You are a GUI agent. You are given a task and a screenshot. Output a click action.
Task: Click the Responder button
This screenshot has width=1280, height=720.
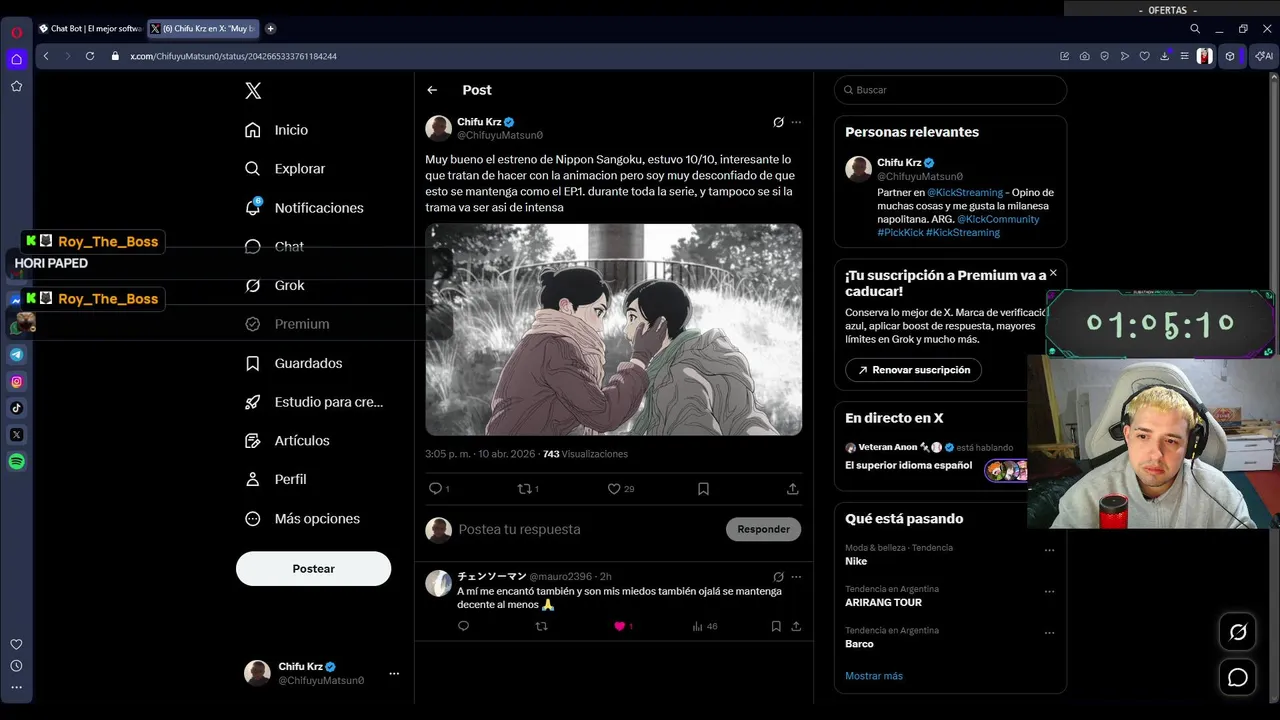[x=763, y=529]
